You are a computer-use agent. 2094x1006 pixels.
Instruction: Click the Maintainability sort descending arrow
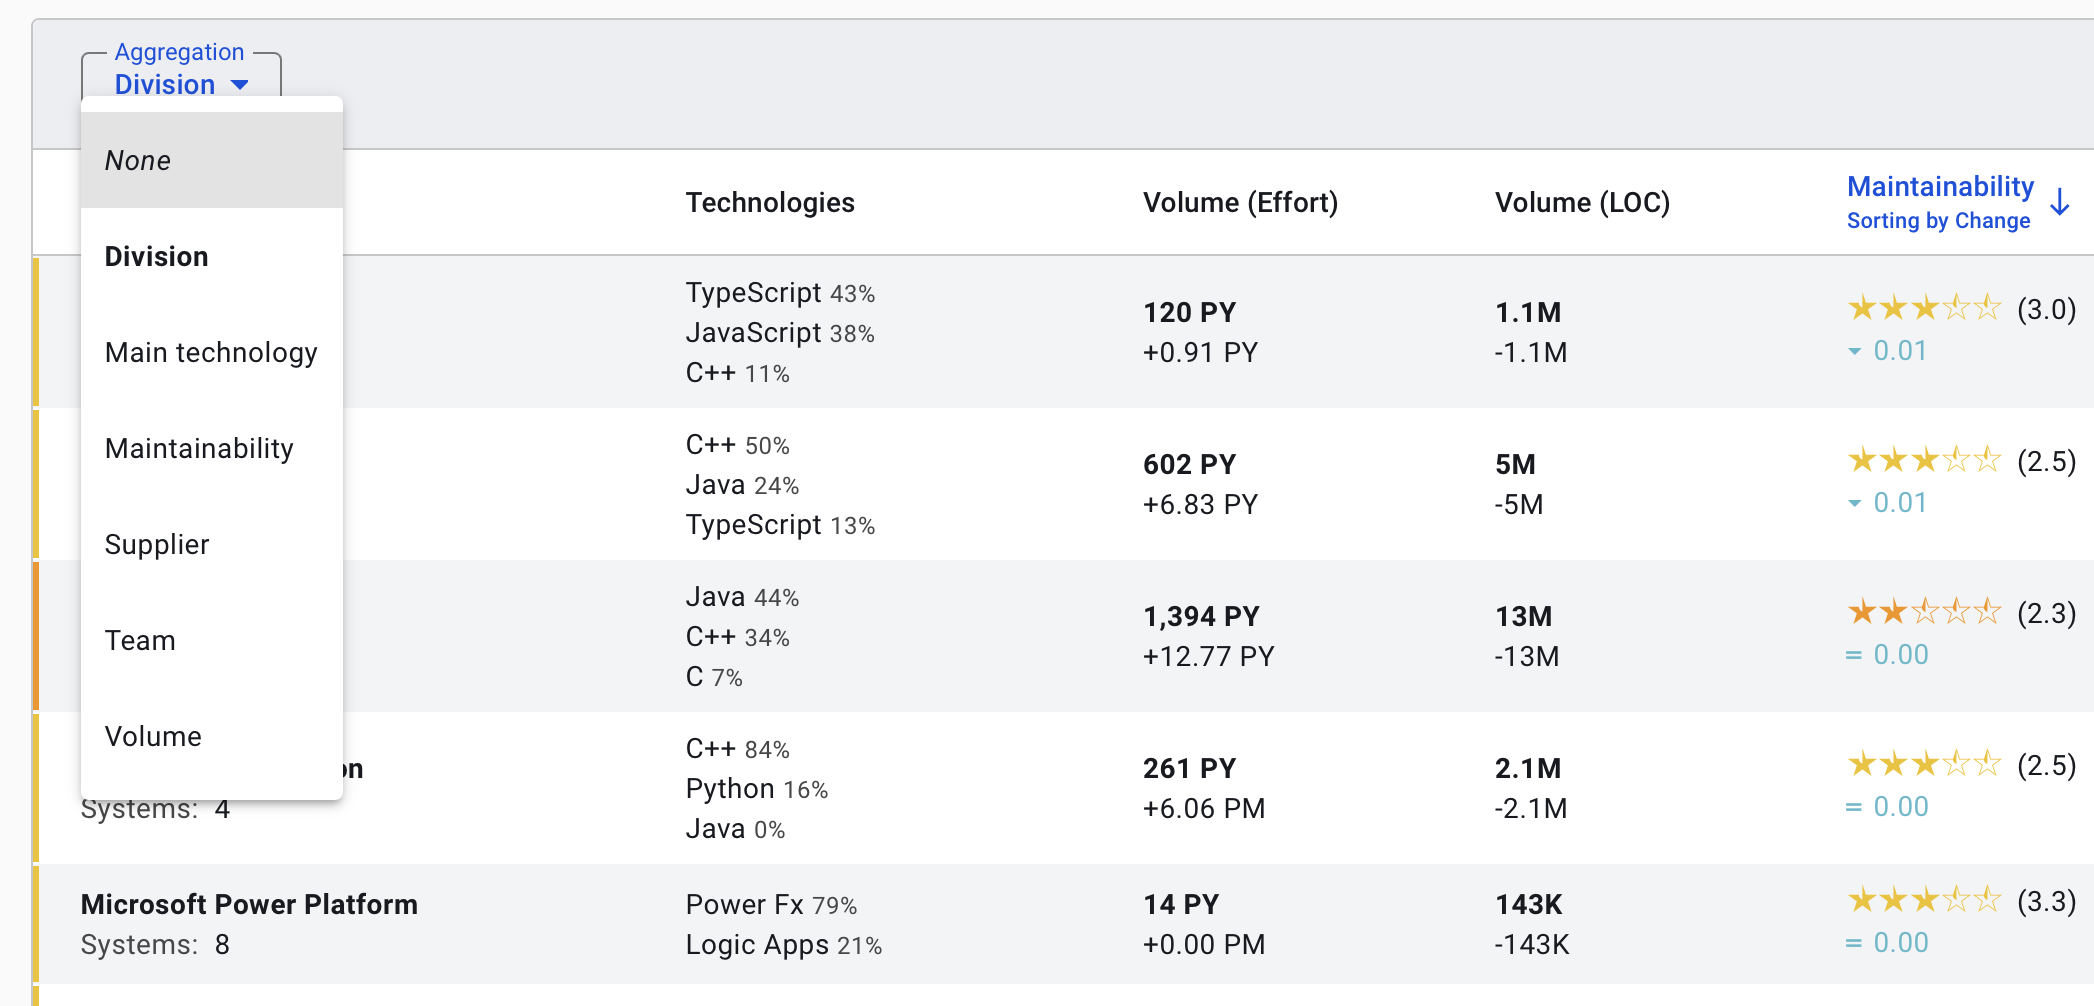click(2060, 202)
